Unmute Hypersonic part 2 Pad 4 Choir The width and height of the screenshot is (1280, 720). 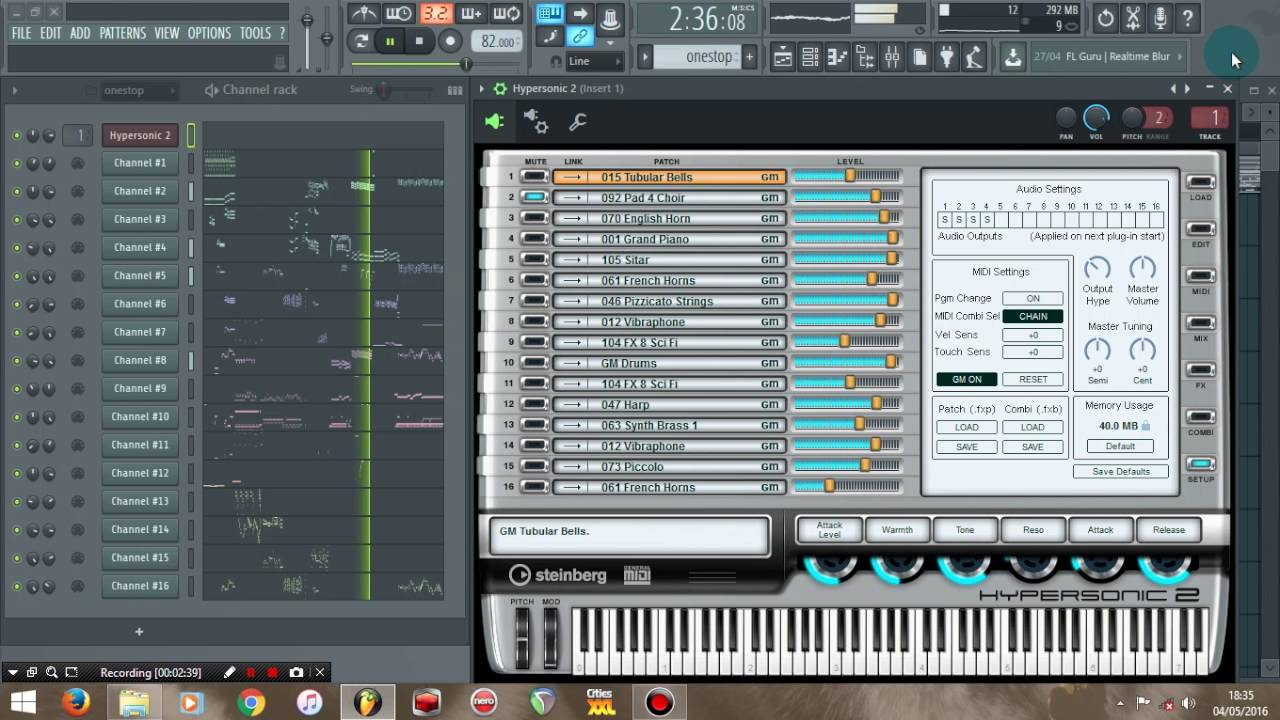click(x=535, y=197)
